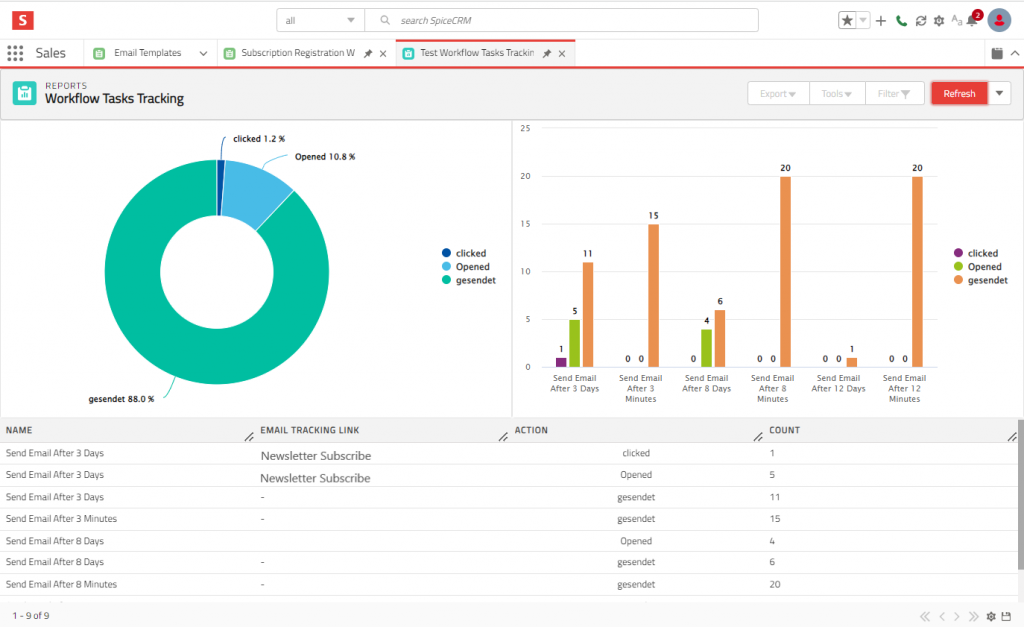
Task: Switch to the Email Templates tab
Action: (146, 53)
